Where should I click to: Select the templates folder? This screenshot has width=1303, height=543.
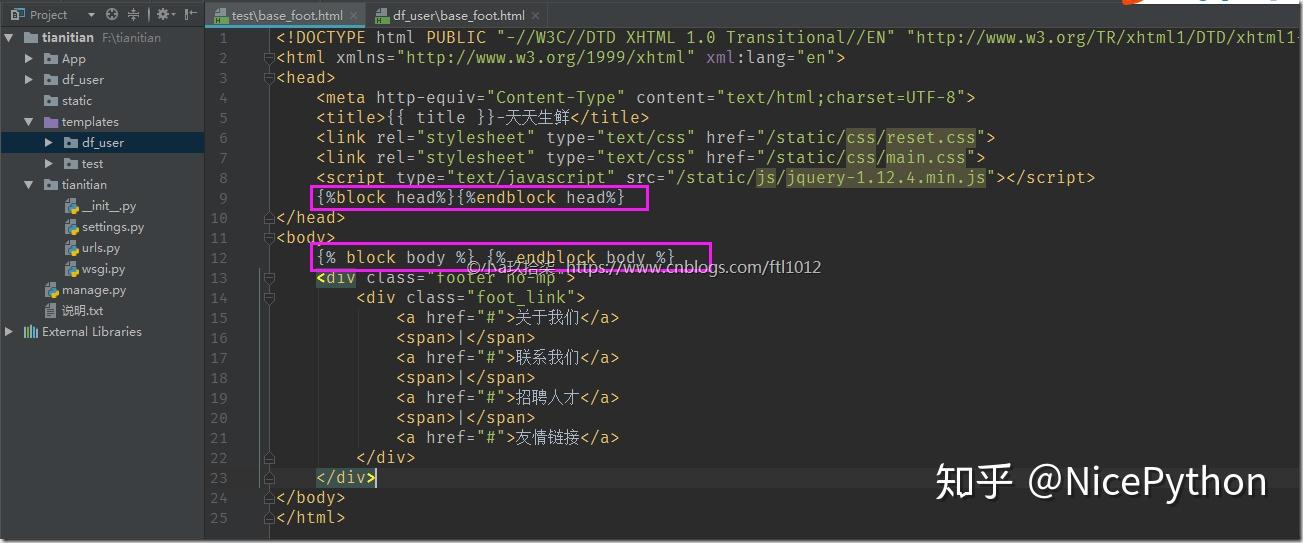pyautogui.click(x=90, y=122)
